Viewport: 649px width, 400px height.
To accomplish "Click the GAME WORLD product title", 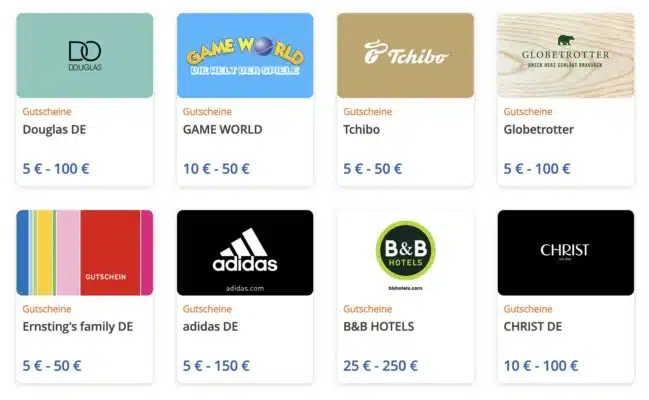I will point(222,130).
